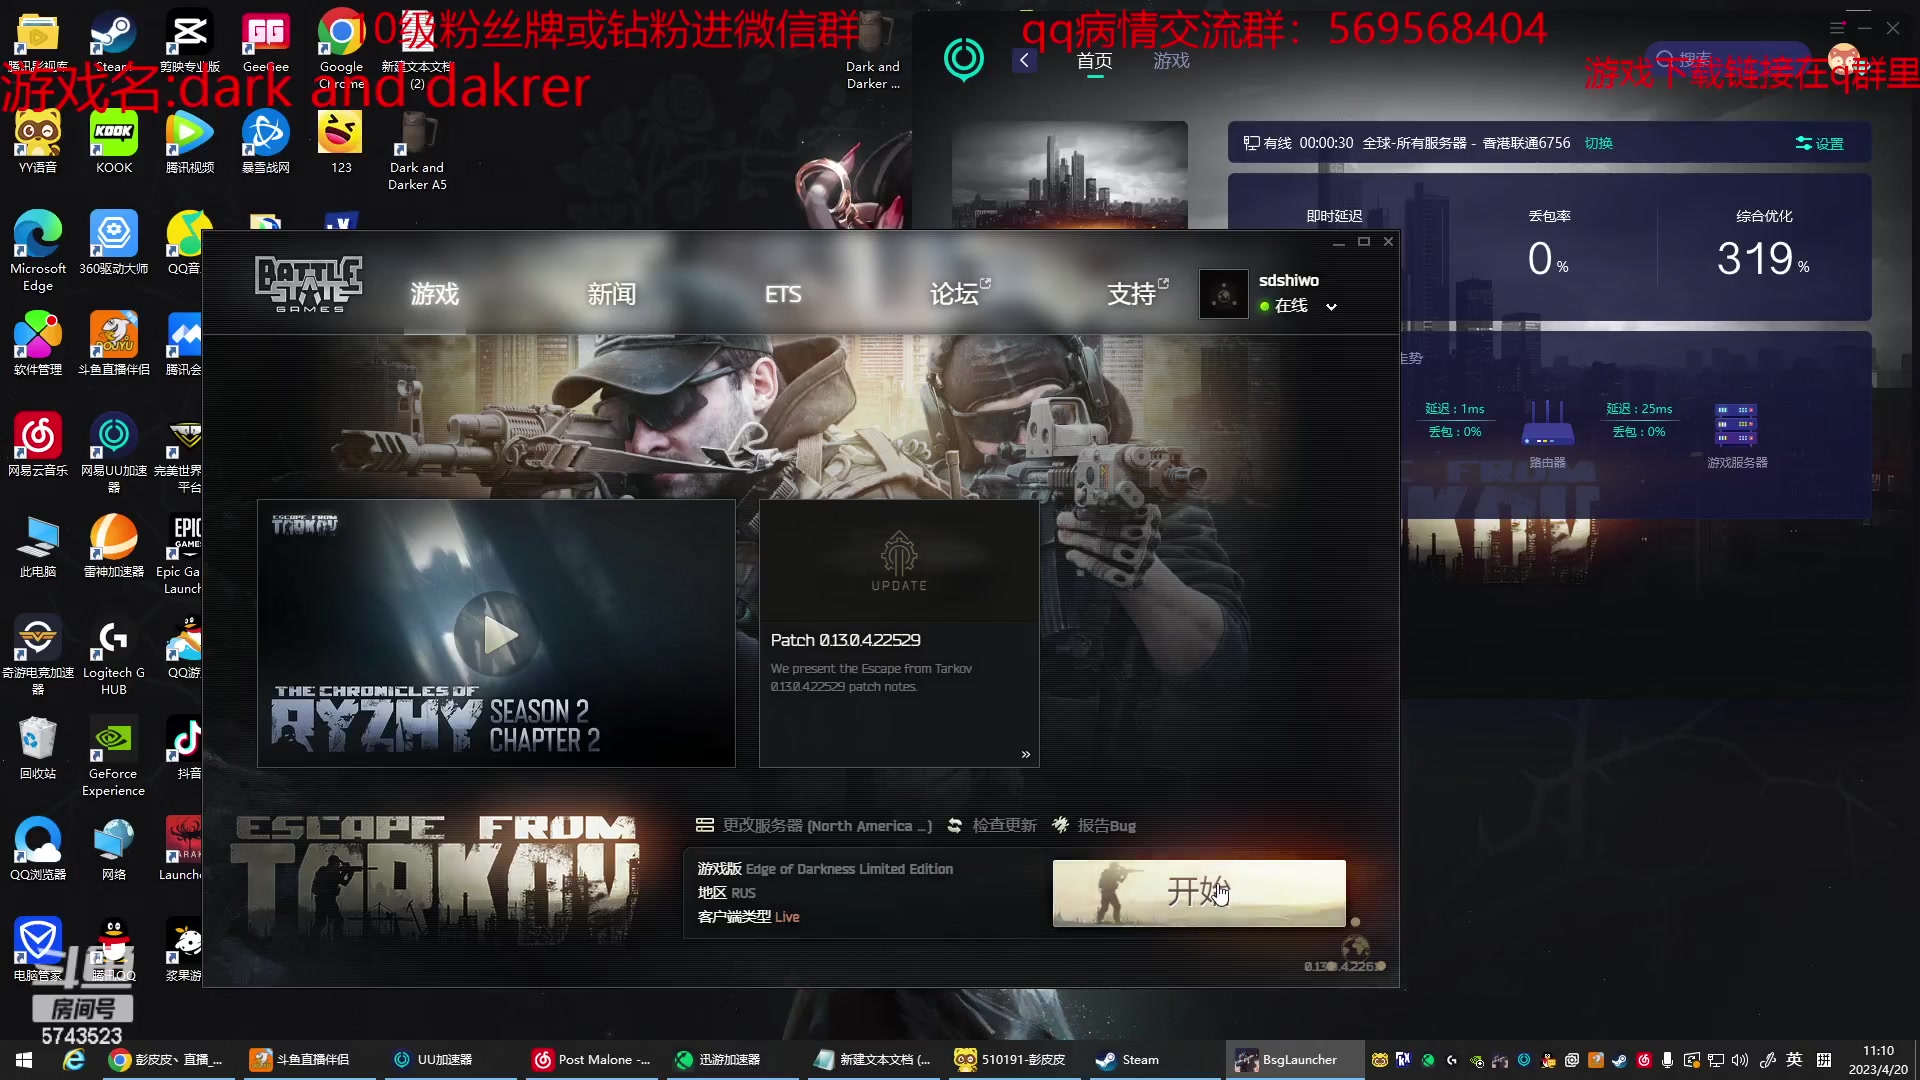Click 报告Bug report link
The image size is (1920, 1080).
[x=1094, y=826]
